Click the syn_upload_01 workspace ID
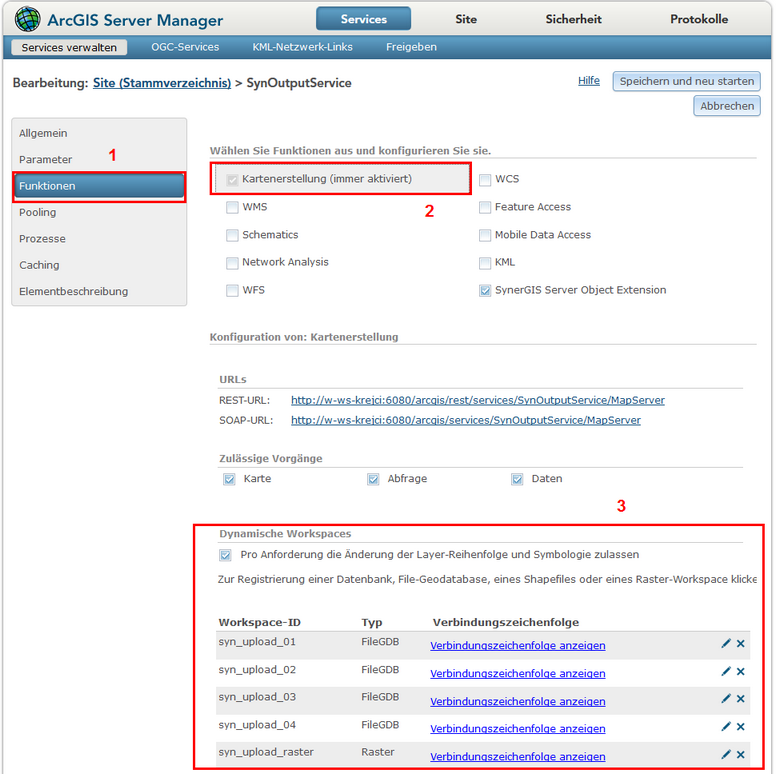 point(257,642)
